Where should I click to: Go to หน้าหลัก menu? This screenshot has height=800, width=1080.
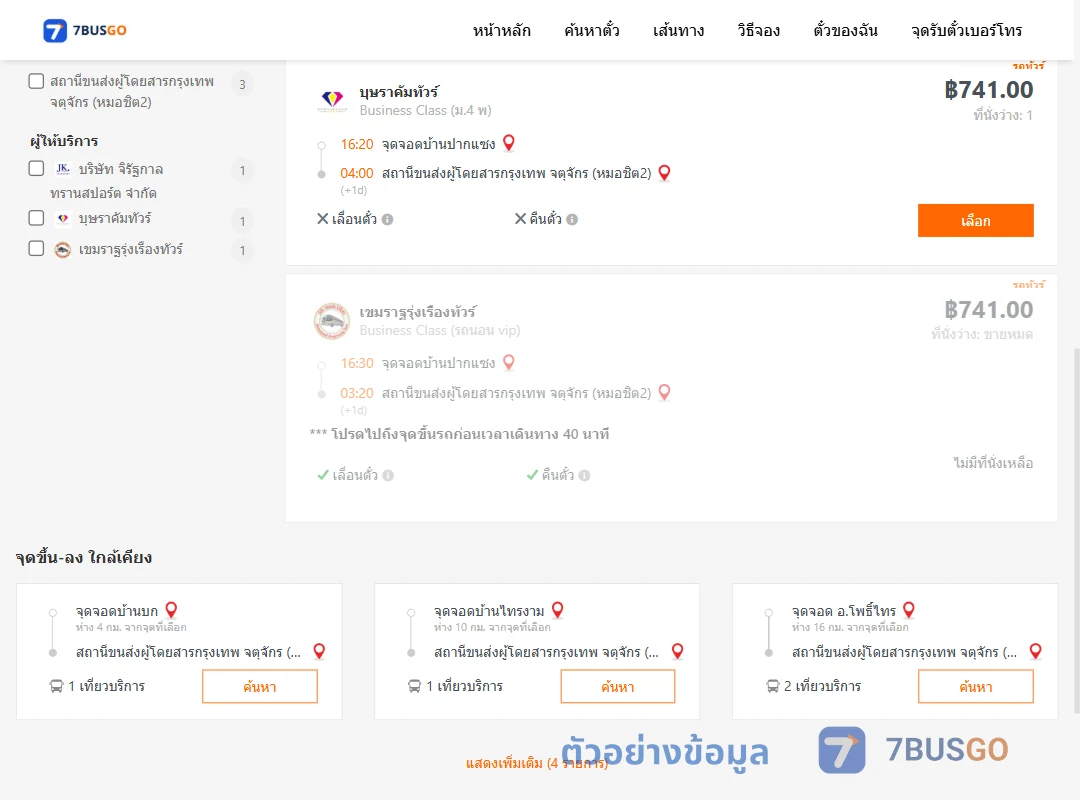[501, 30]
